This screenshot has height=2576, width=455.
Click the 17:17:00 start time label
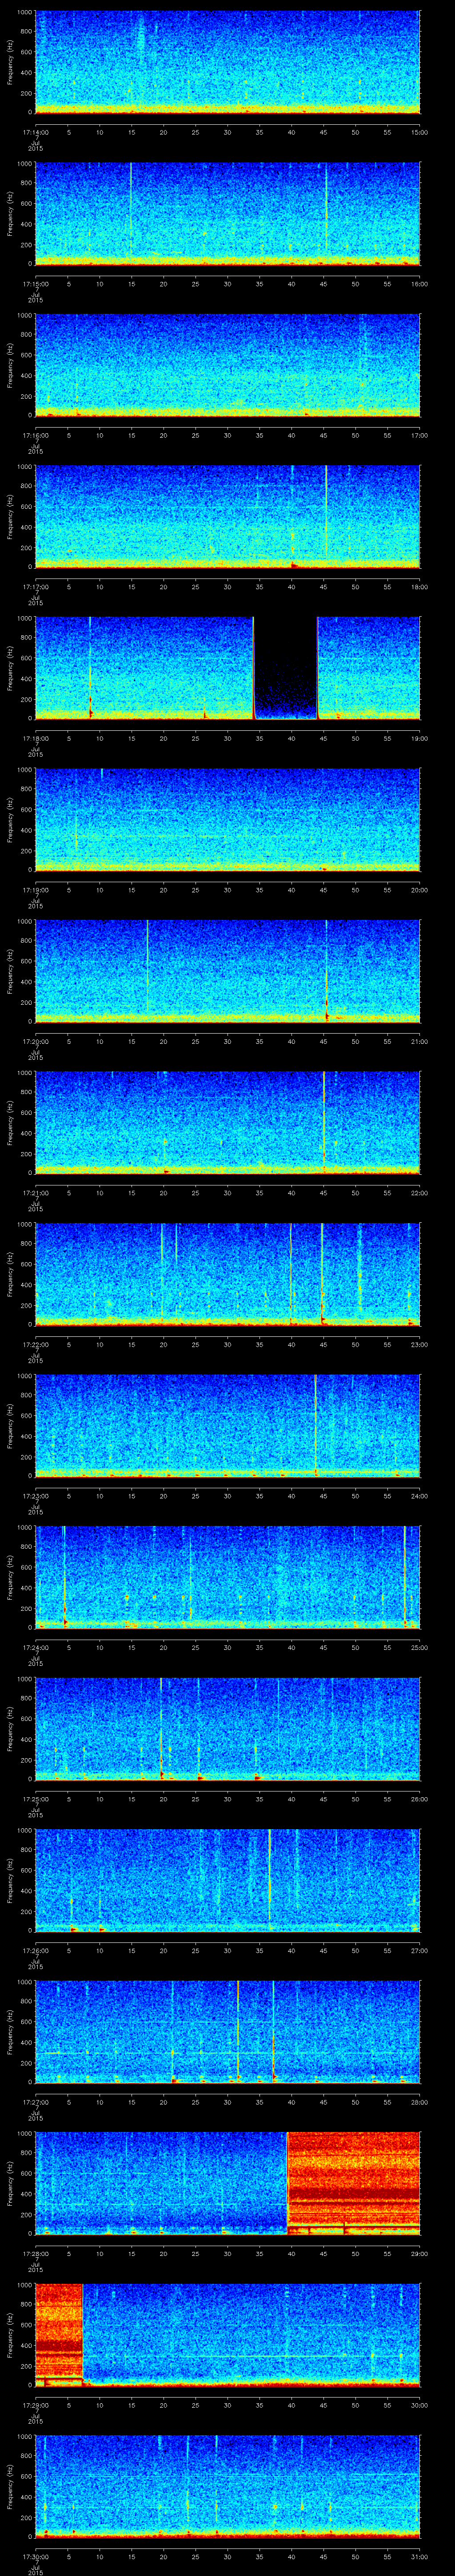[x=35, y=586]
